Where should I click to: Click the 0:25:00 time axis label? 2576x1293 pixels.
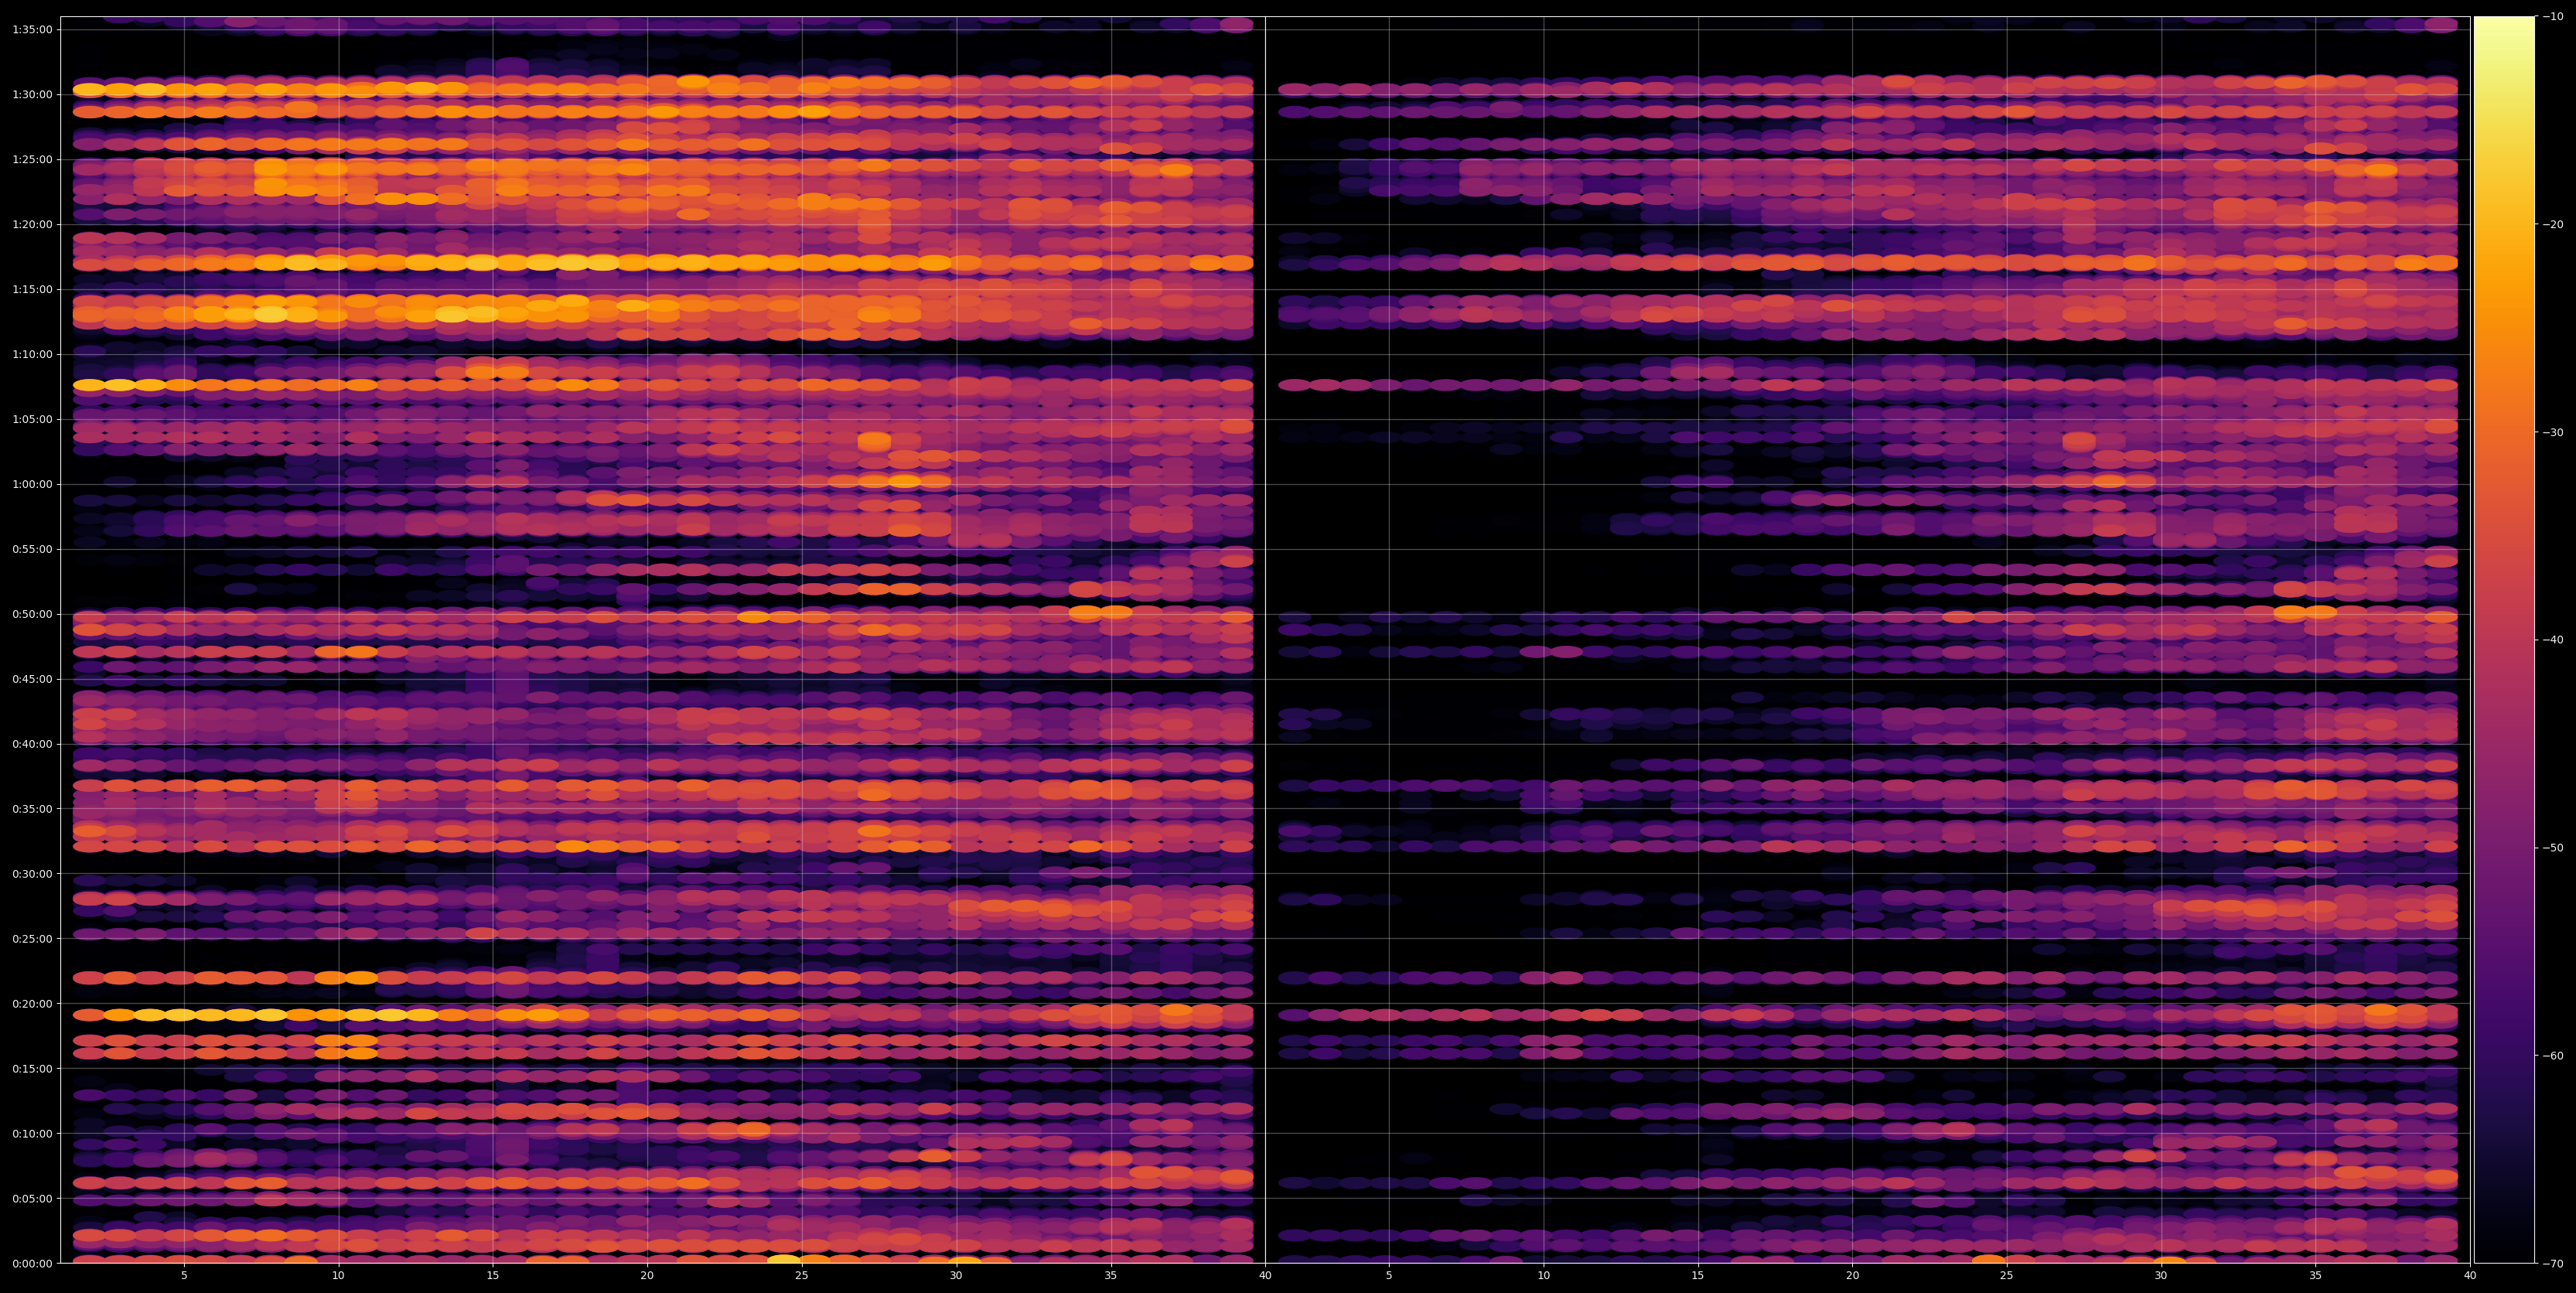pos(32,938)
